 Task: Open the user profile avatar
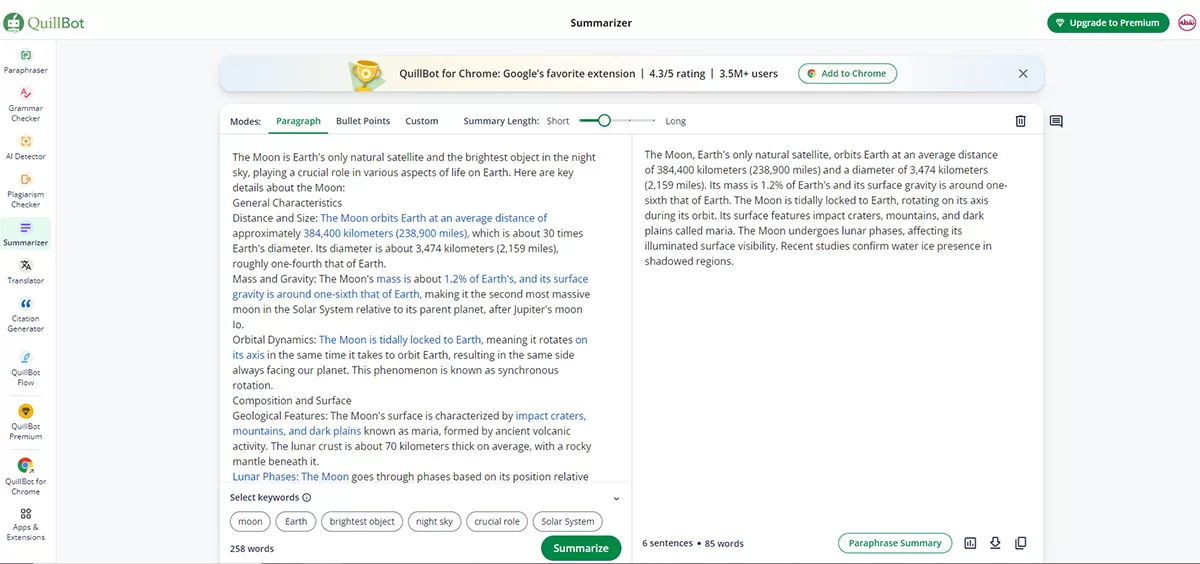1186,22
